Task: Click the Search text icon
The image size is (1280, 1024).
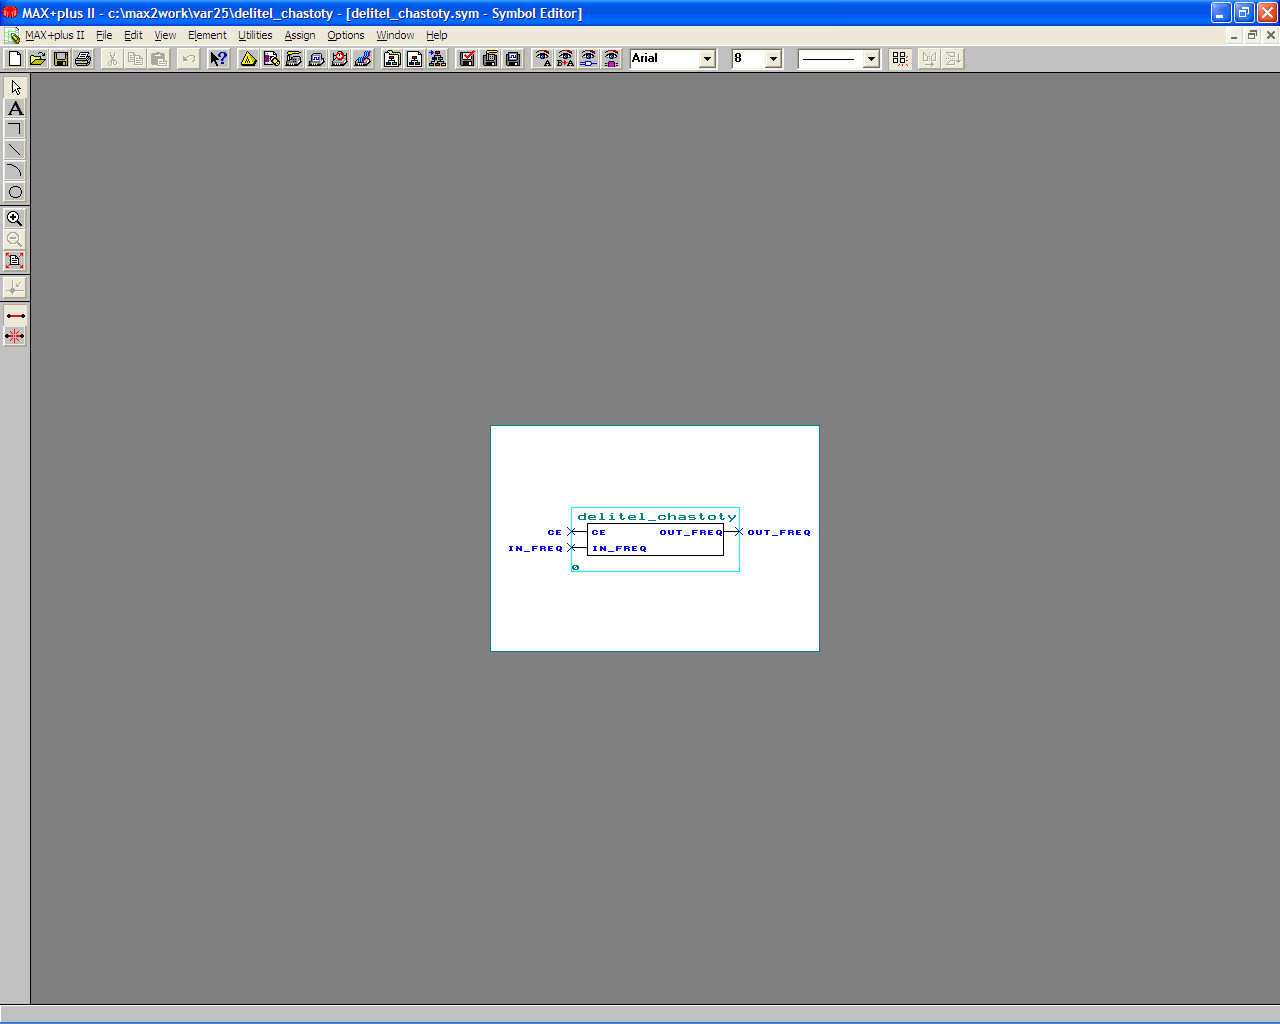Action: click(x=543, y=59)
